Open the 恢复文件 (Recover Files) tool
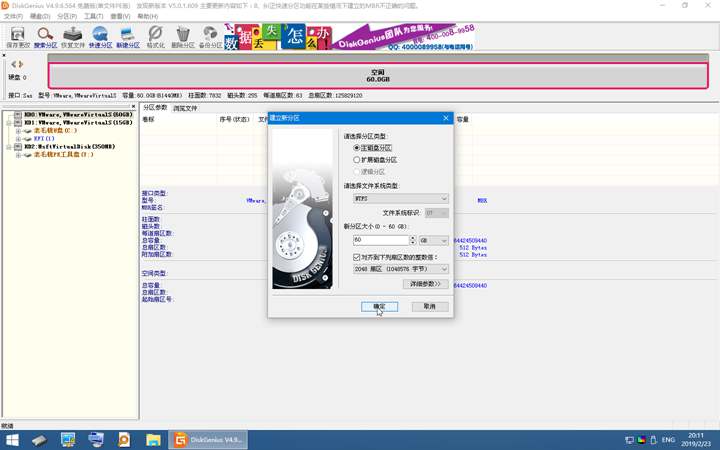This screenshot has height=450, width=720. 73,37
